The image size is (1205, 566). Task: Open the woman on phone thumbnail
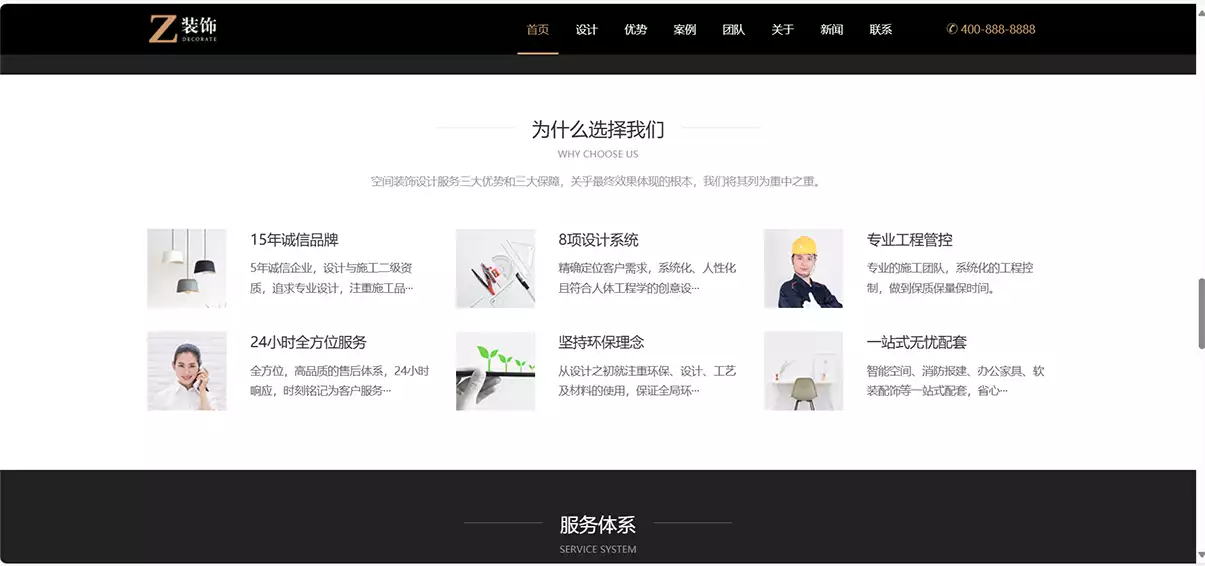(x=187, y=371)
